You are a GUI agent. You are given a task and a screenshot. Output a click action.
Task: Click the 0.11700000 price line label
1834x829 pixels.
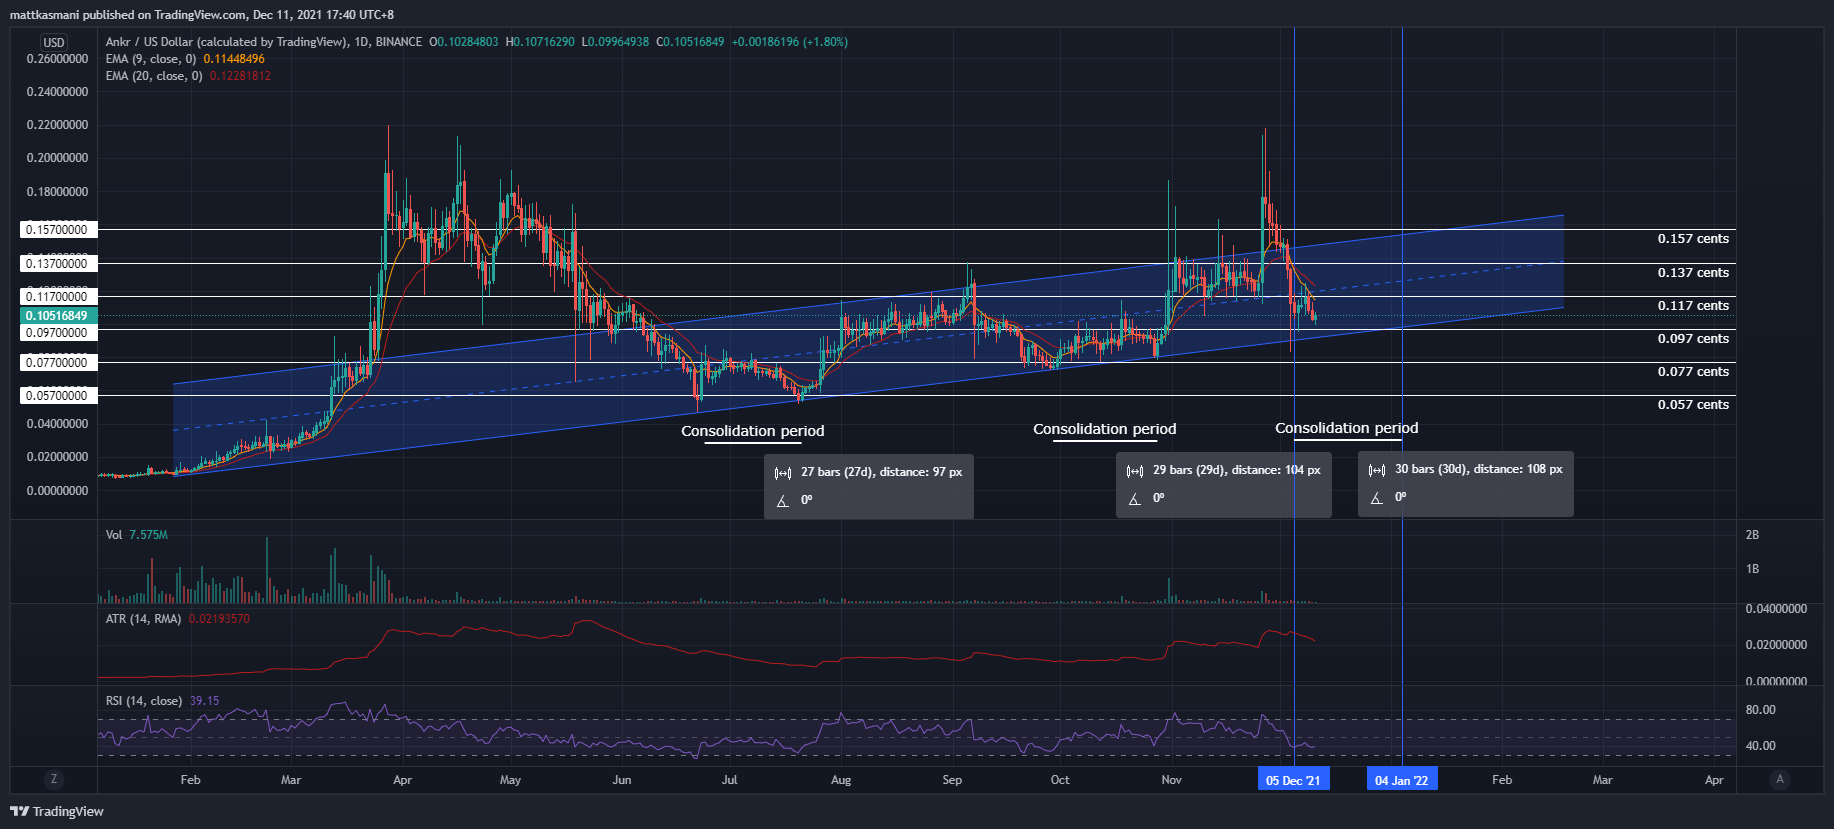point(57,297)
